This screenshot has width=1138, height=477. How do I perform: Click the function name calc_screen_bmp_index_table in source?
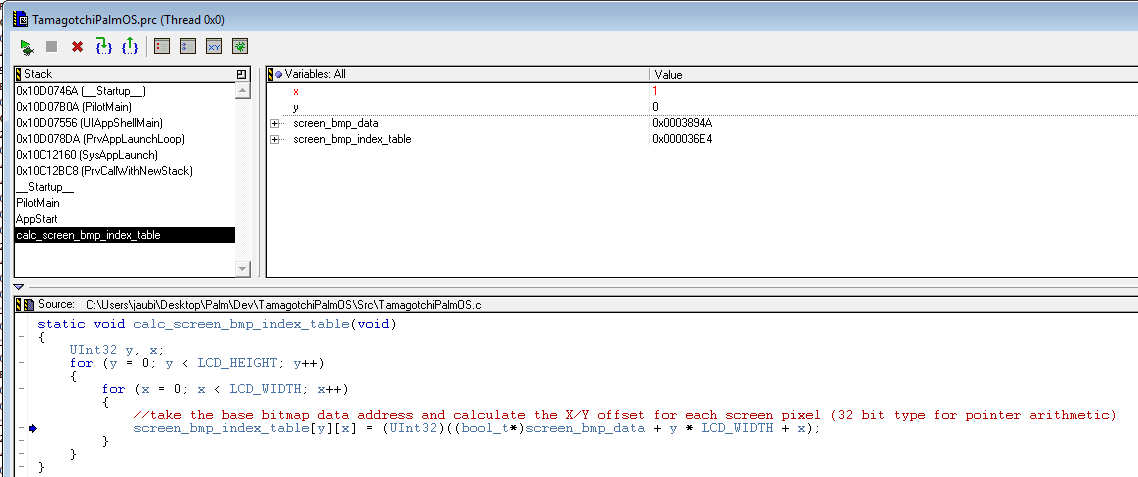(241, 324)
